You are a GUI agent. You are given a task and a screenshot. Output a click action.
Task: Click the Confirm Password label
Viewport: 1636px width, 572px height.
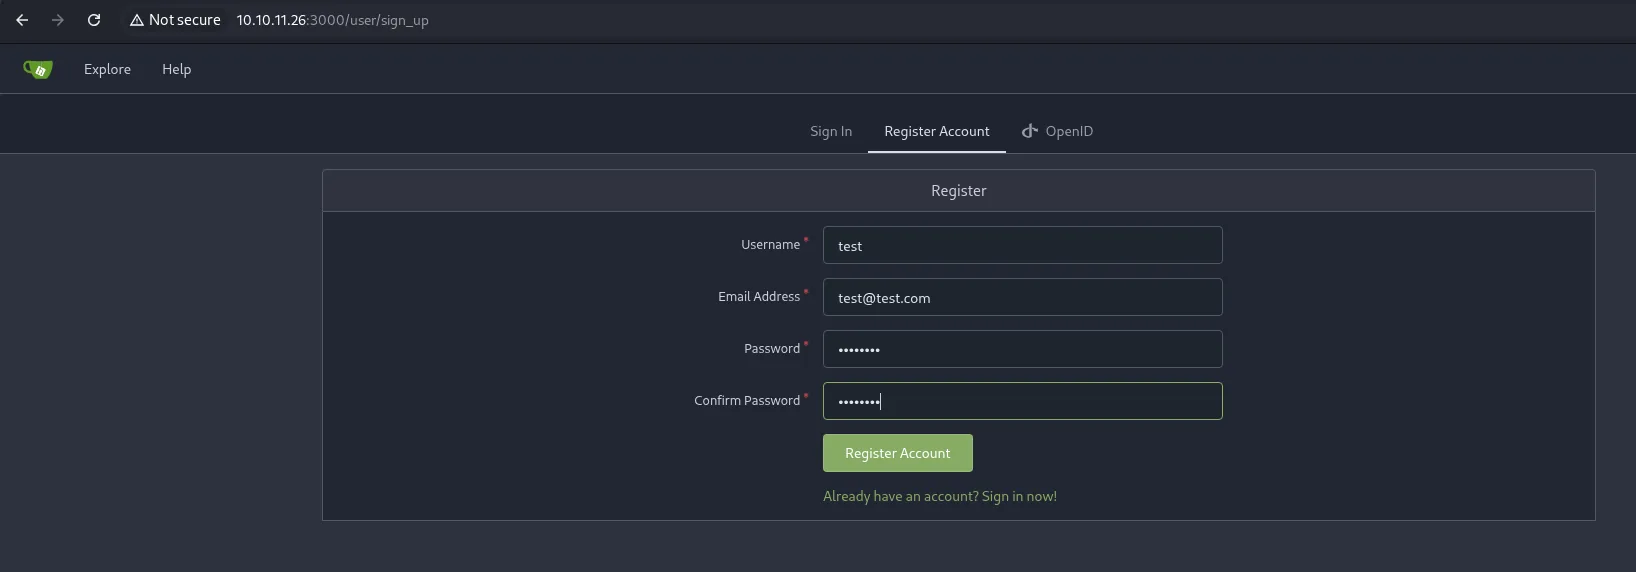coord(747,400)
